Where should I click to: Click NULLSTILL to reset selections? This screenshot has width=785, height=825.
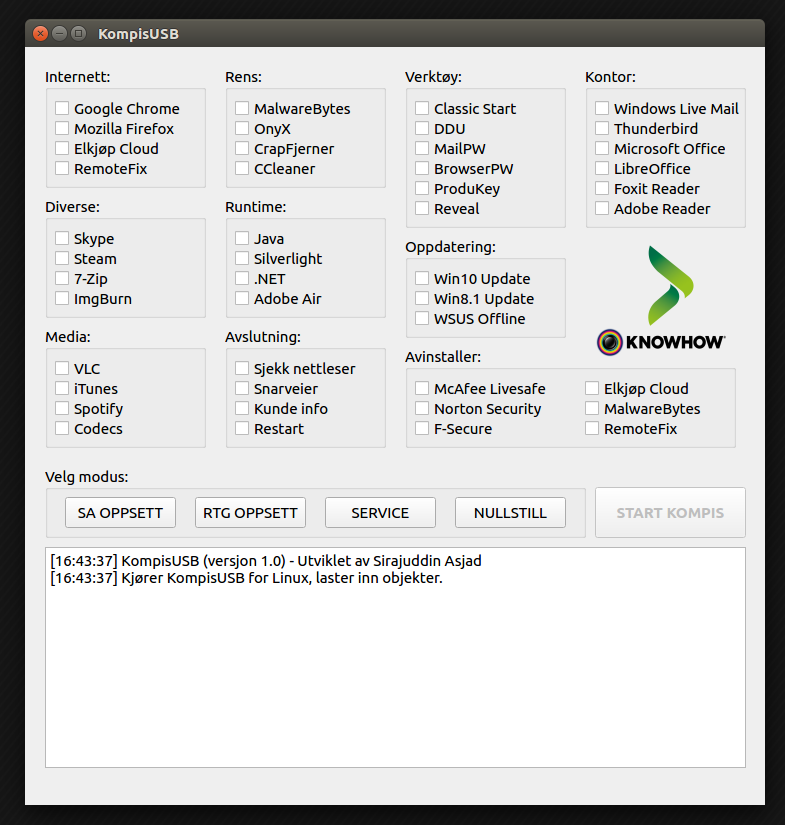[x=510, y=512]
